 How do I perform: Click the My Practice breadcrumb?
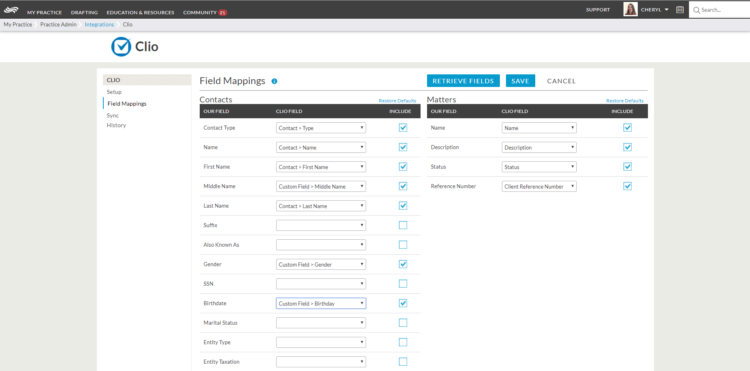pos(18,24)
